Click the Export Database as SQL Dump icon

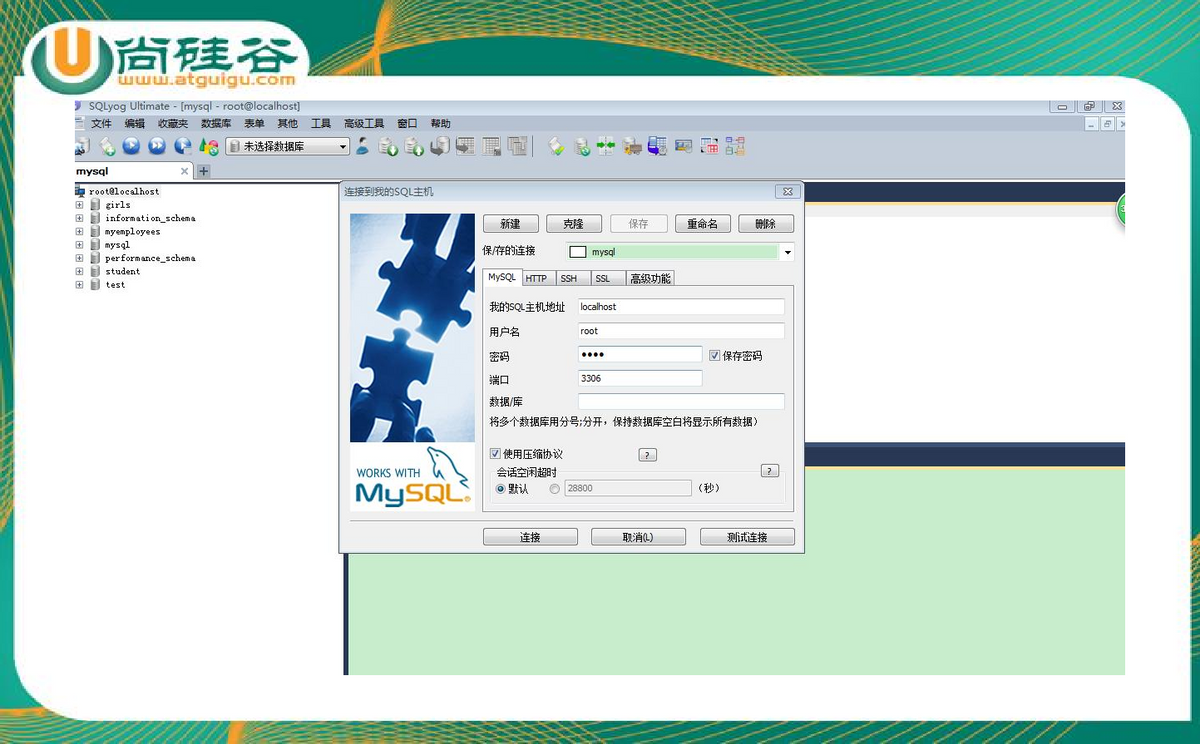389,145
